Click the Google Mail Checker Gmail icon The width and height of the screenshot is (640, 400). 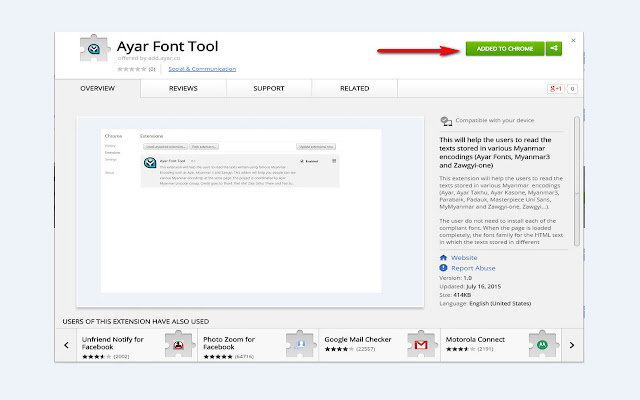click(x=421, y=344)
